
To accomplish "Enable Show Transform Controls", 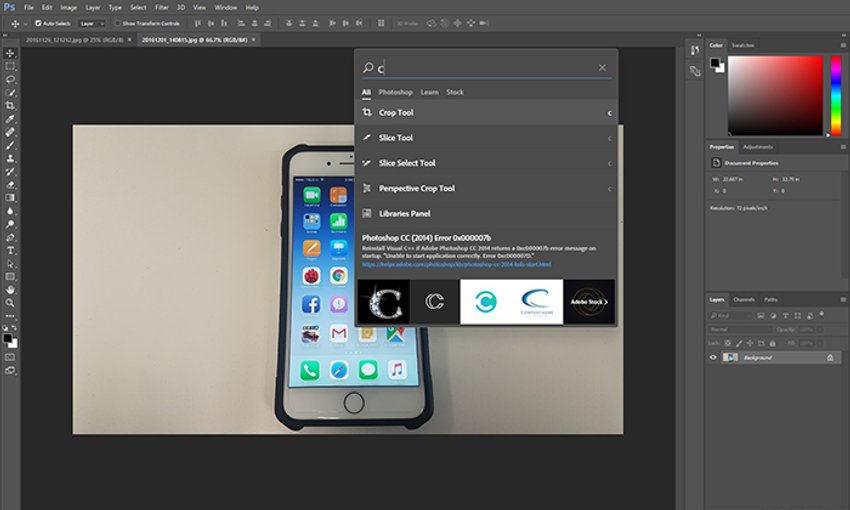I will click(x=116, y=22).
